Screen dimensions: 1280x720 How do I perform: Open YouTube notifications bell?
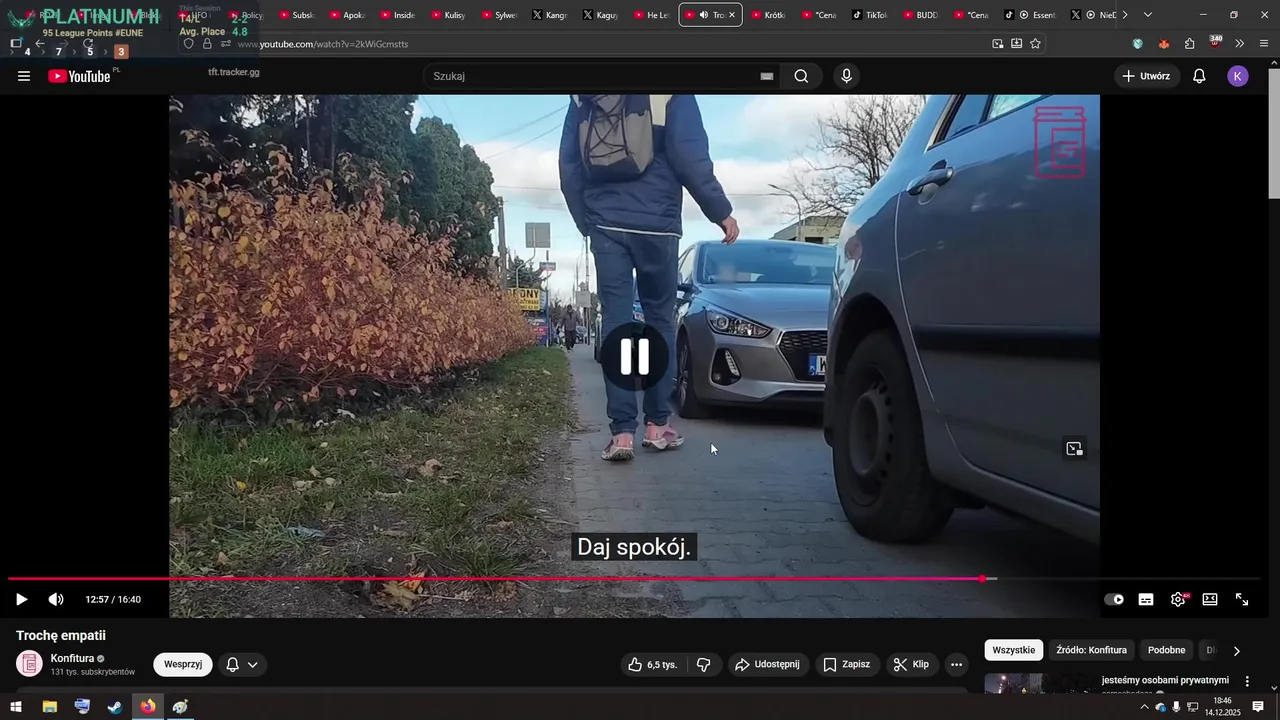[x=1199, y=76]
